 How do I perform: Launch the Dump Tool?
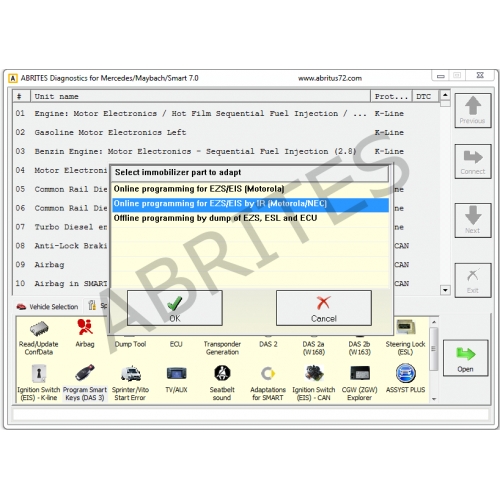pos(130,342)
